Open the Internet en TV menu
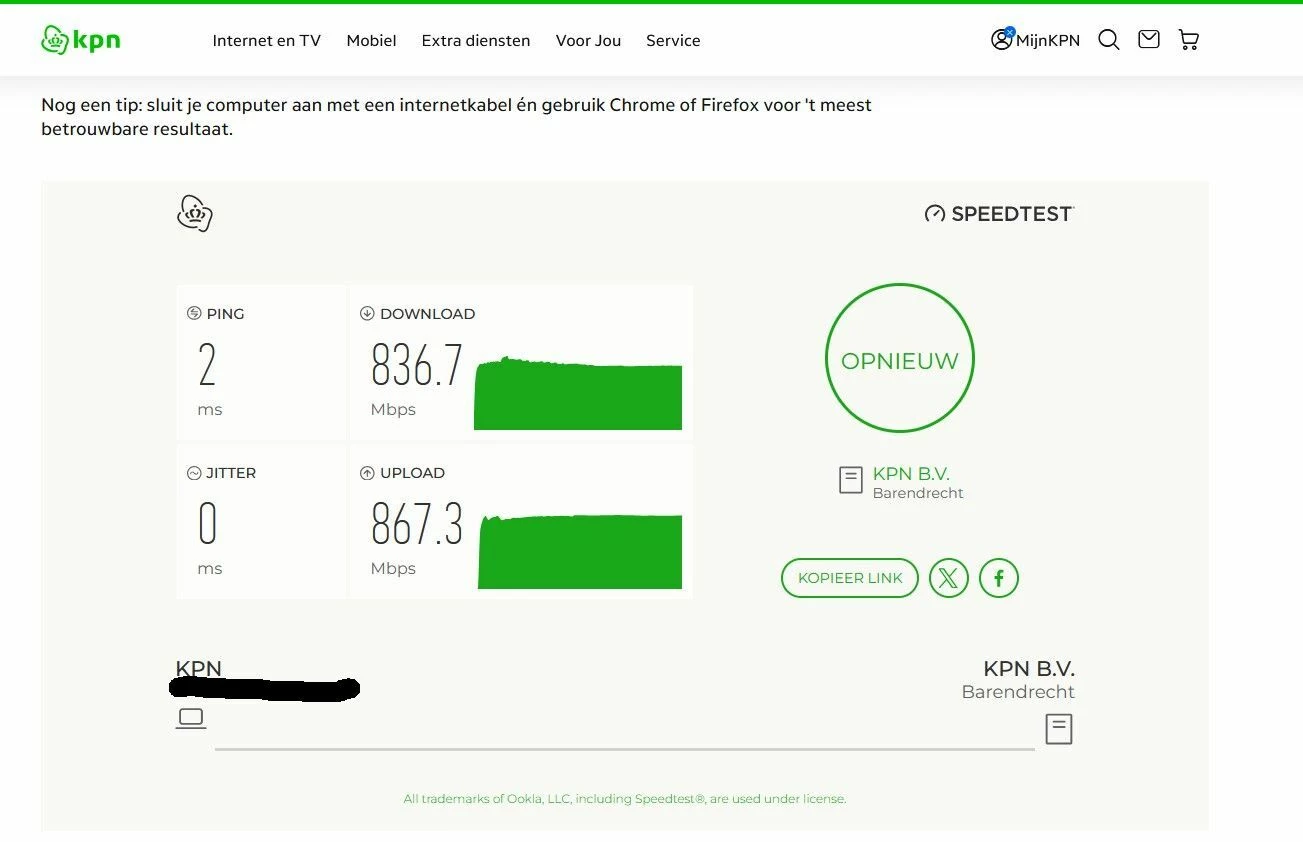Image resolution: width=1303 pixels, height=842 pixels. click(266, 41)
